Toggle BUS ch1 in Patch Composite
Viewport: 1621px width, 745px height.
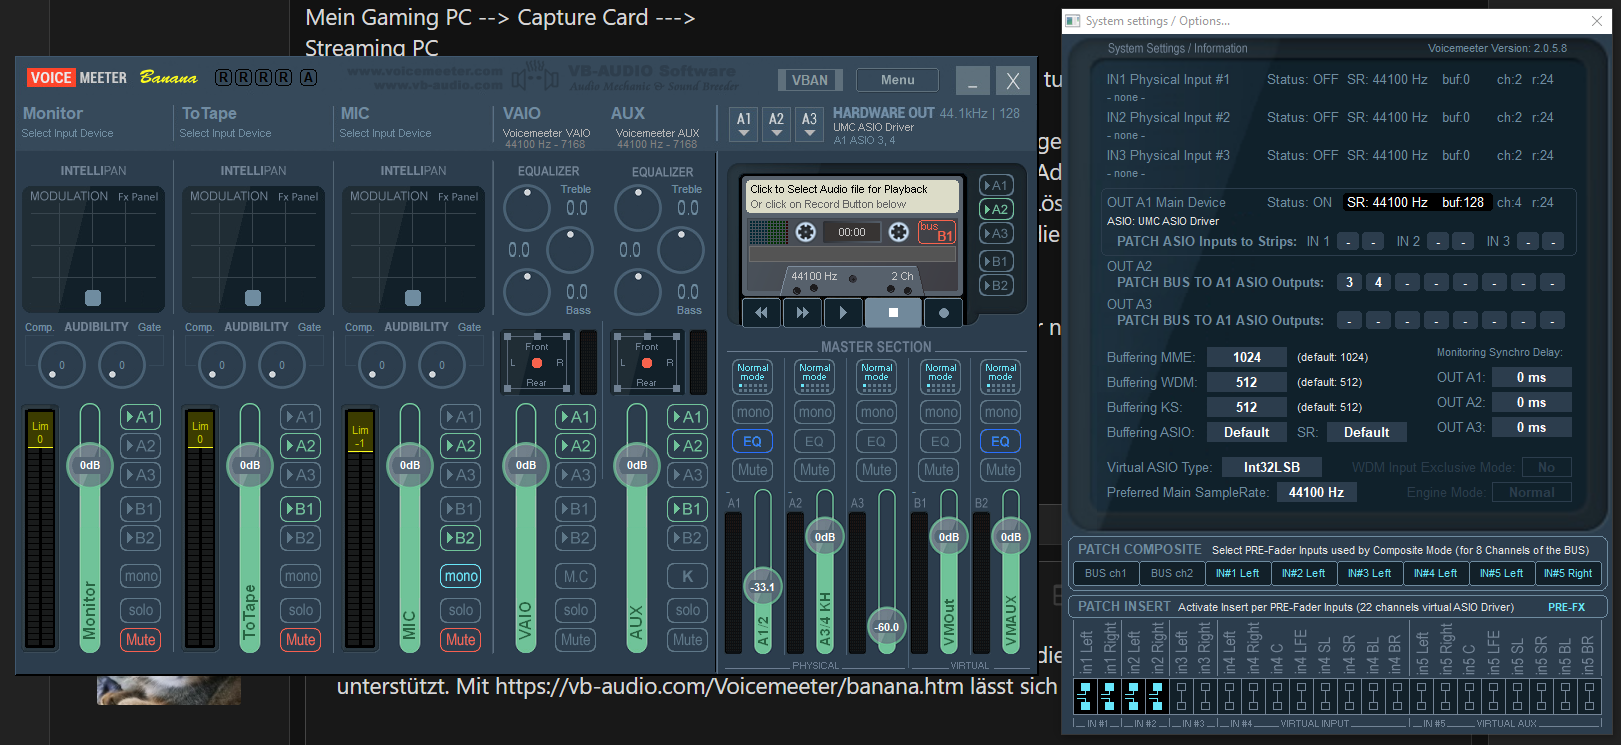[1105, 573]
